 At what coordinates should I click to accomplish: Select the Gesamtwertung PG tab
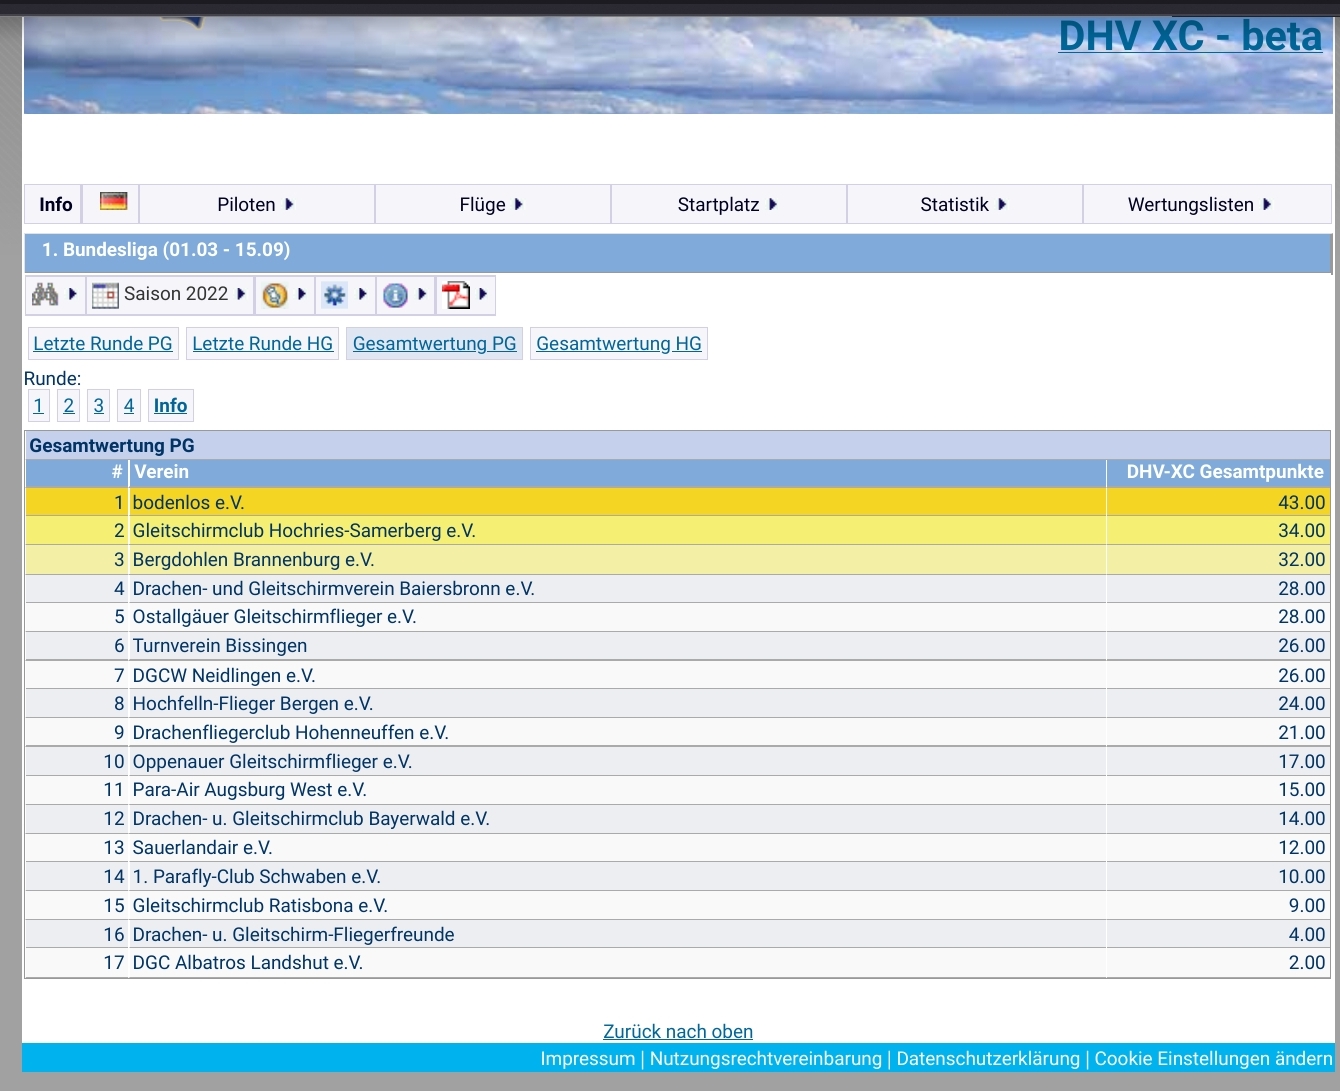coord(435,343)
